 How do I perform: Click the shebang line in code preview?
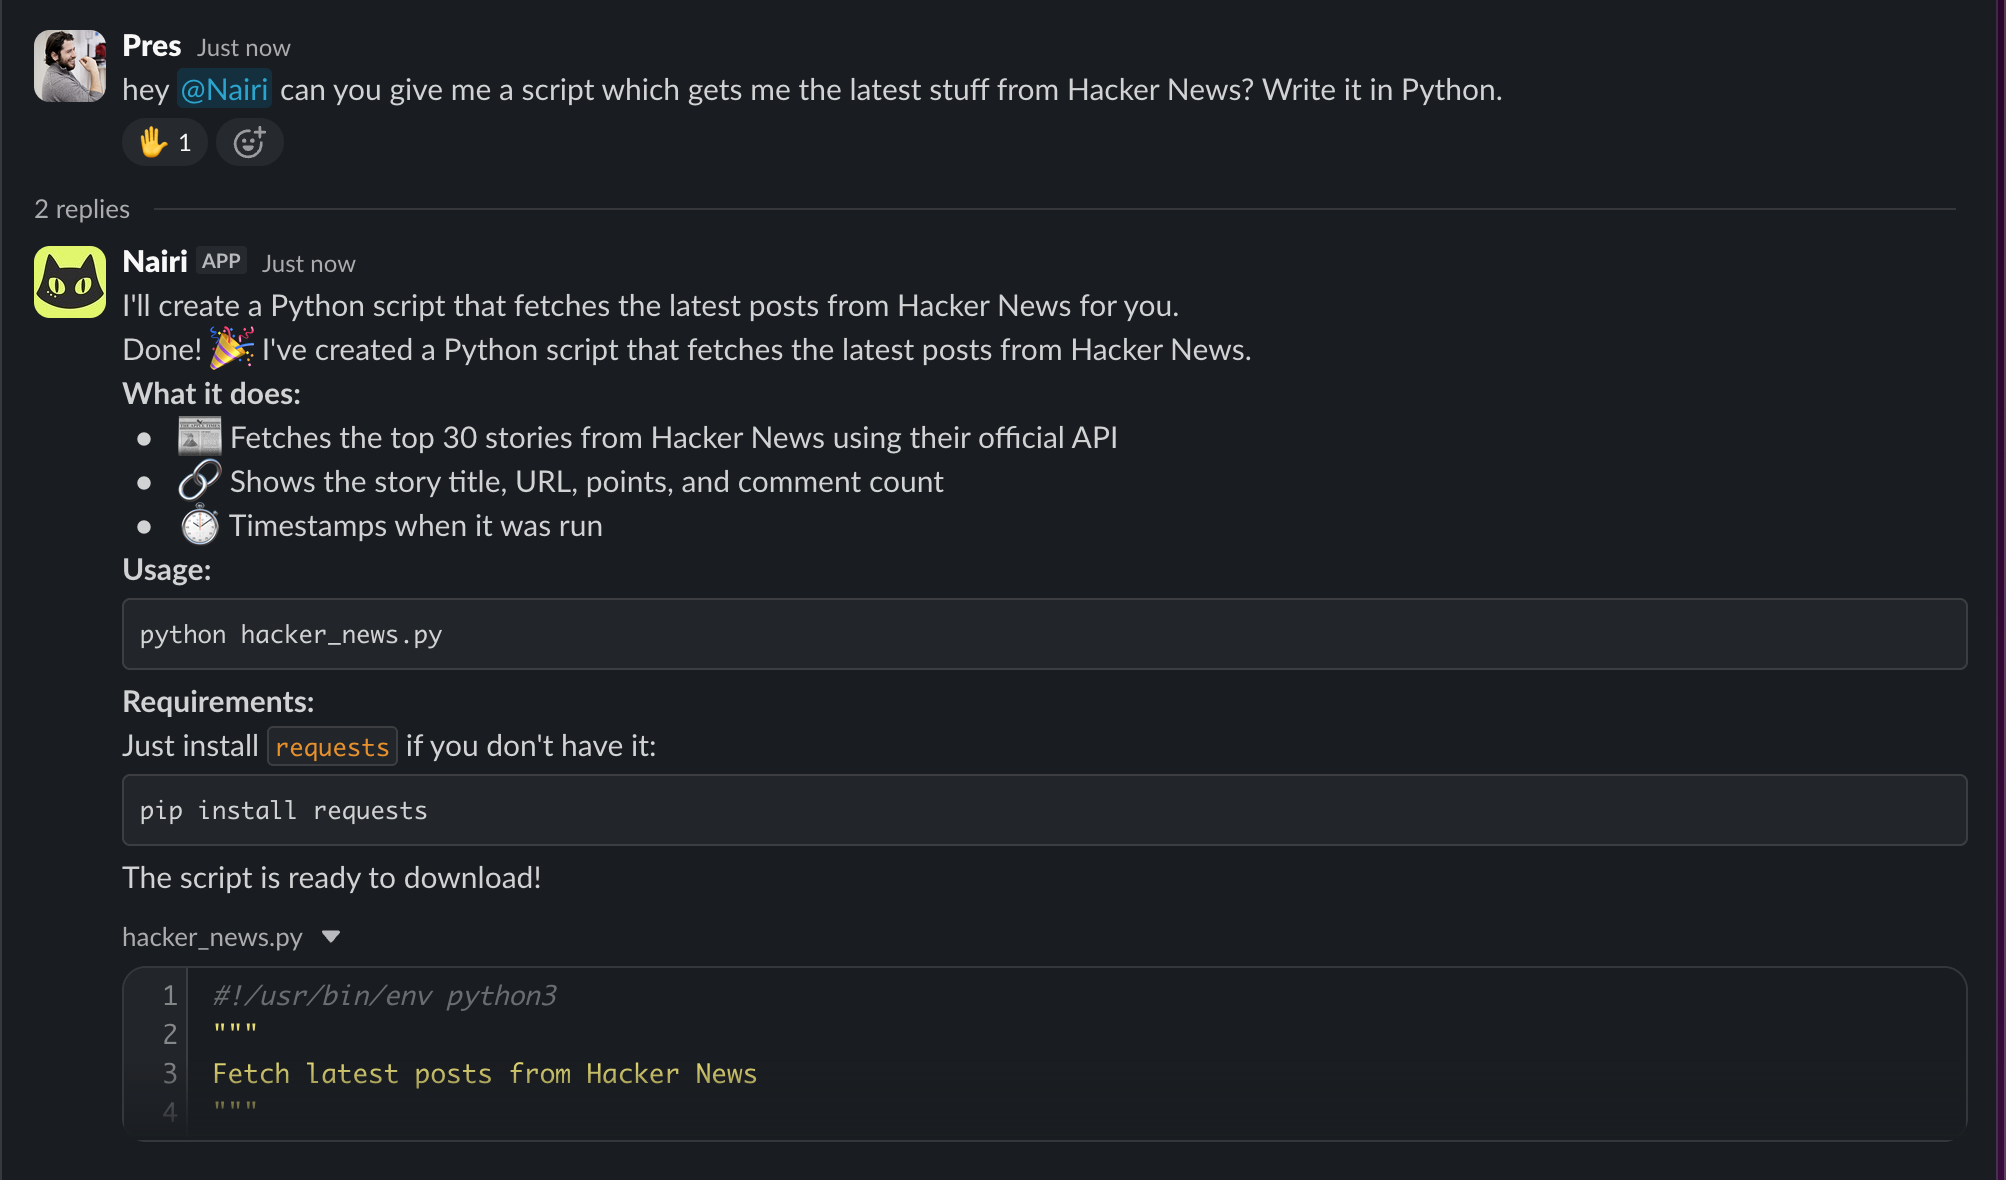(x=385, y=996)
